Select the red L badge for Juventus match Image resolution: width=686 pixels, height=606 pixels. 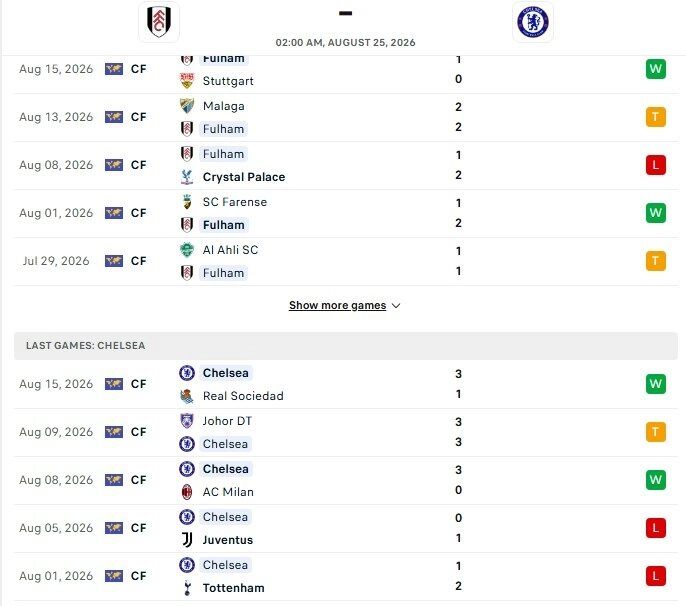655,528
